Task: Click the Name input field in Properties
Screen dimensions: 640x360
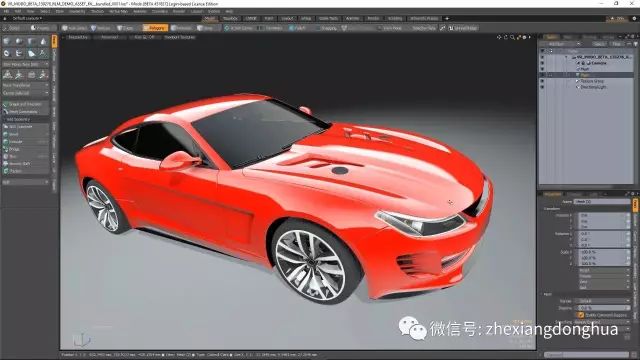Action: (602, 202)
